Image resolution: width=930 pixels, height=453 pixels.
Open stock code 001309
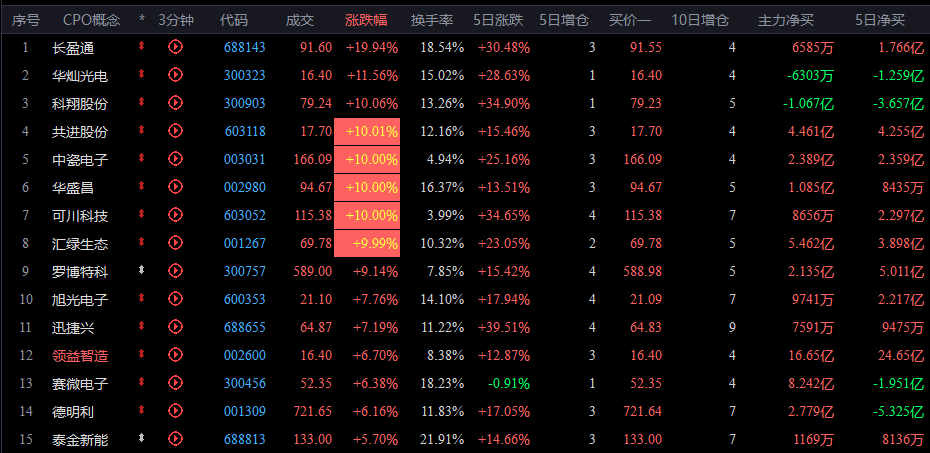[x=244, y=411]
